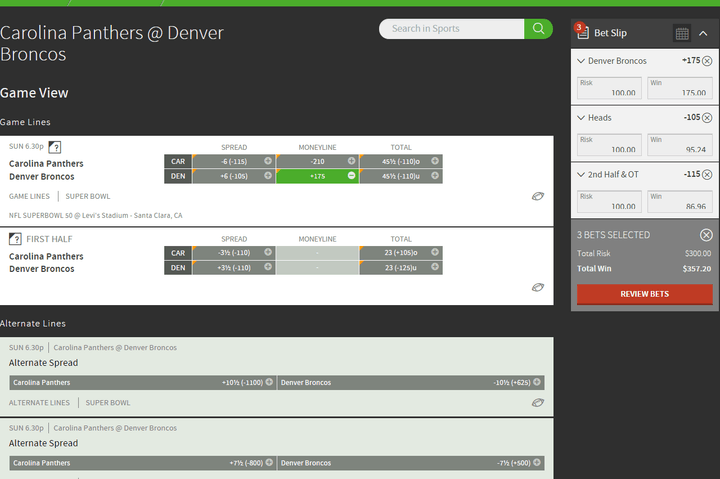Remove the Denver Broncos +175 bet

coord(707,61)
